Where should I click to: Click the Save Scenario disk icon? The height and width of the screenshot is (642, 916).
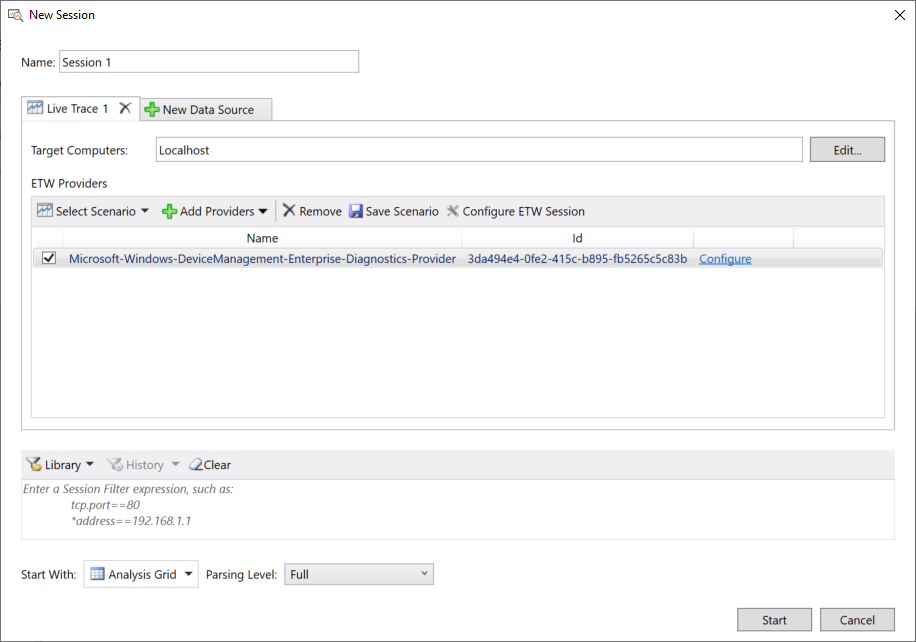(355, 211)
